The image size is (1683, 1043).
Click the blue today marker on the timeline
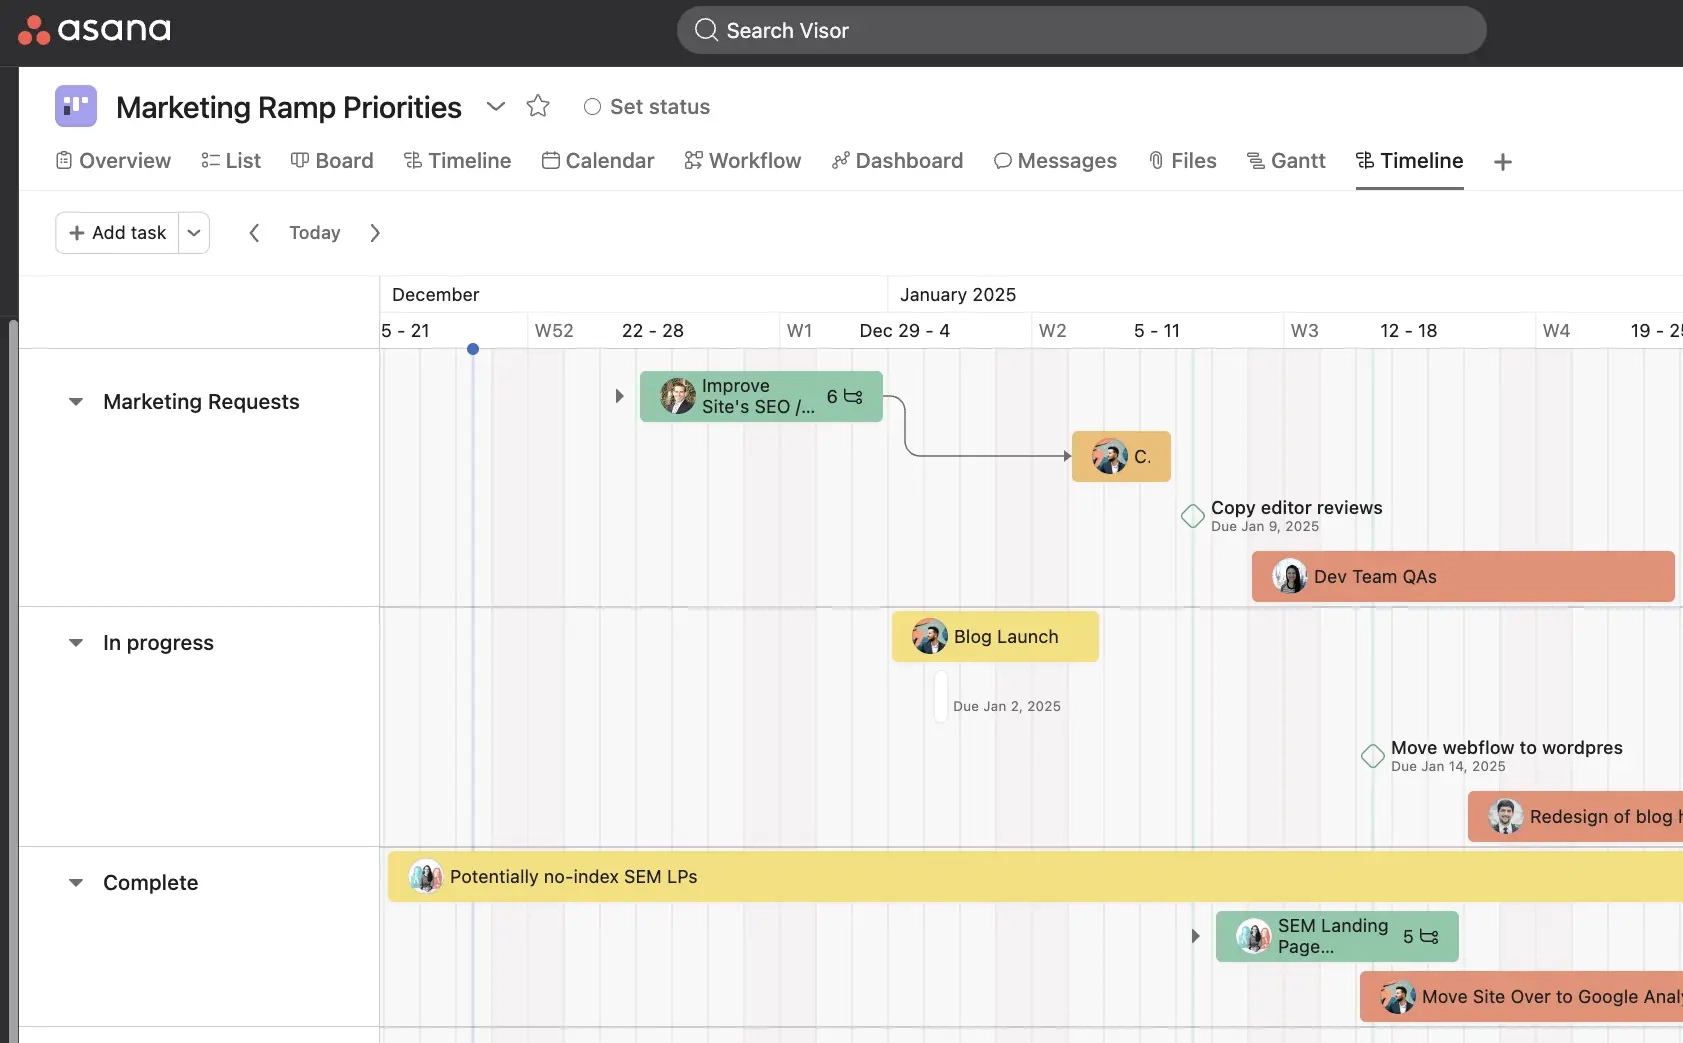(x=473, y=350)
